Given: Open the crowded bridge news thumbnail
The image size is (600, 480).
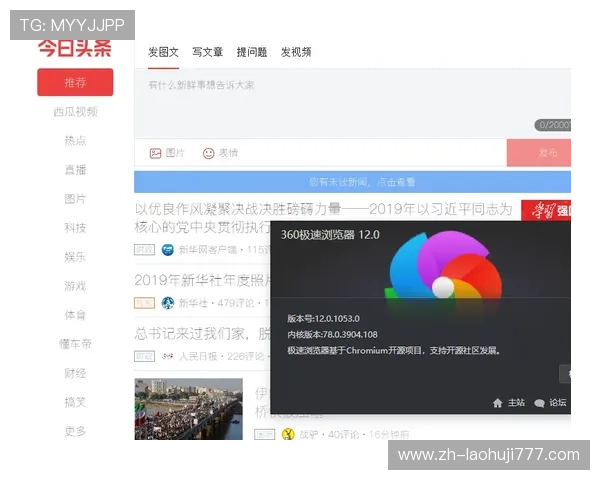Looking at the screenshot, I should pyautogui.click(x=188, y=409).
